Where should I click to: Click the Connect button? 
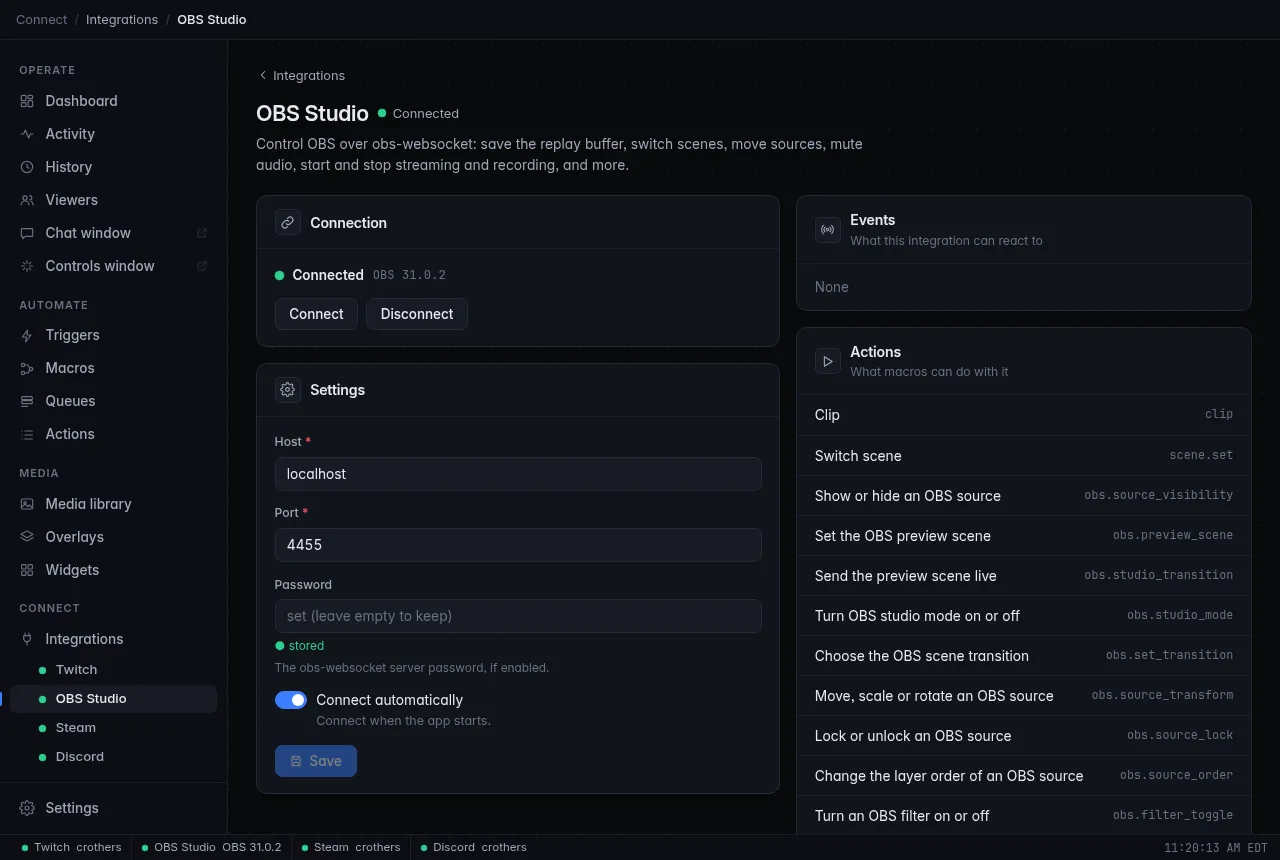(316, 314)
